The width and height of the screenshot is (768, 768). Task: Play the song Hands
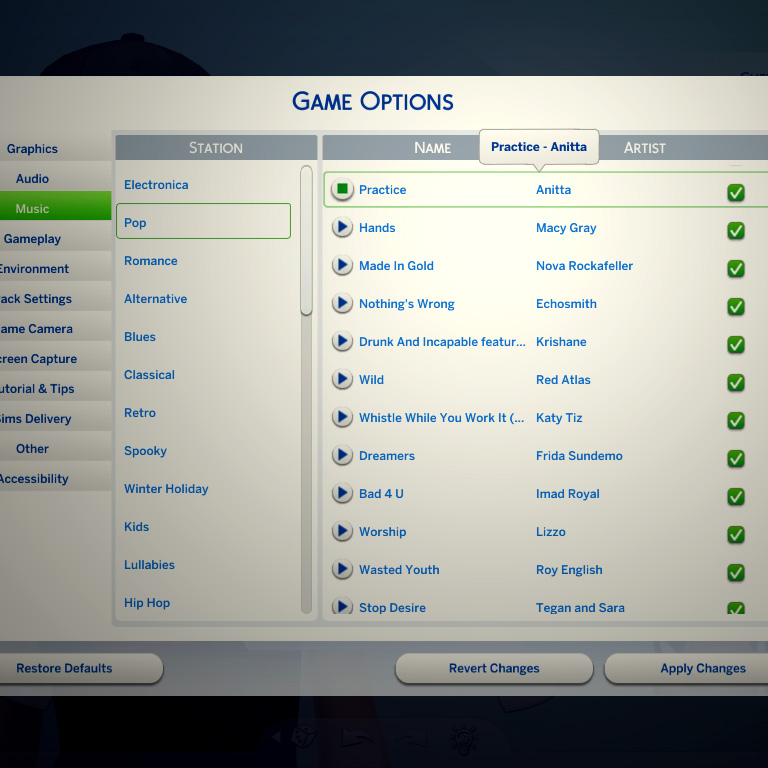342,227
